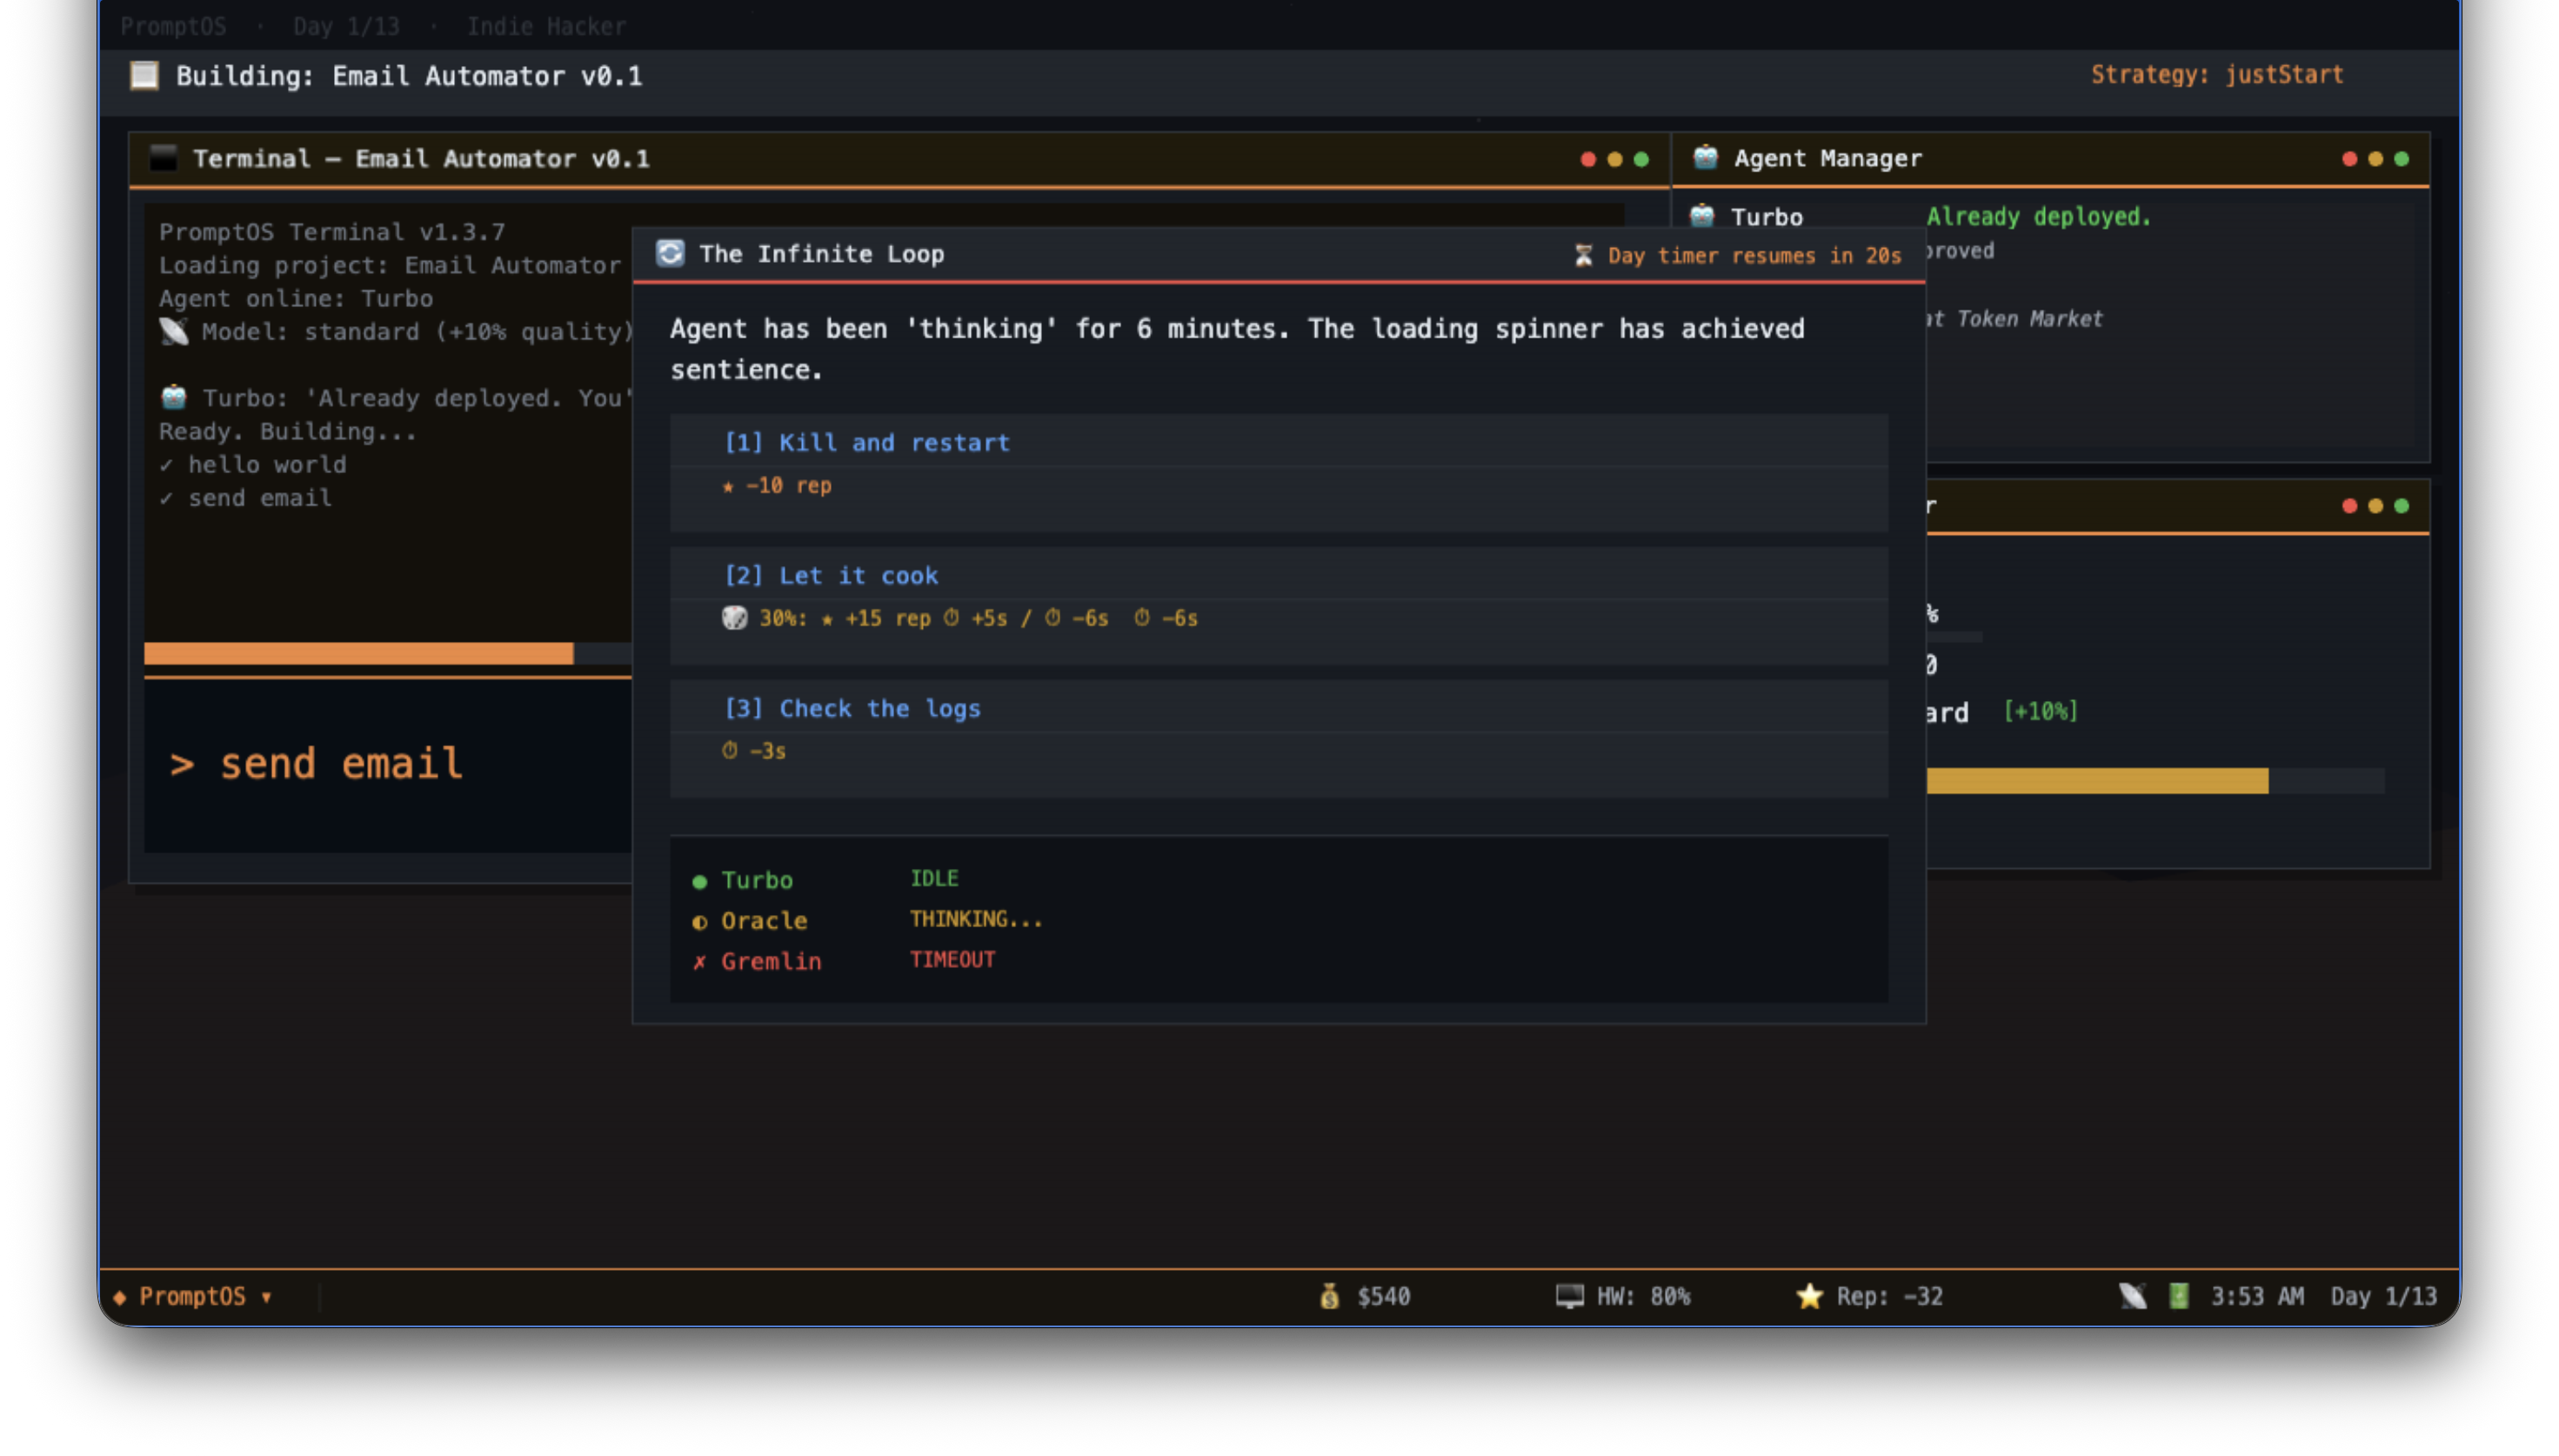Screen dimensions: 2559x1456
Task: Click the Infinite Loop refresh icon
Action: (x=670, y=254)
